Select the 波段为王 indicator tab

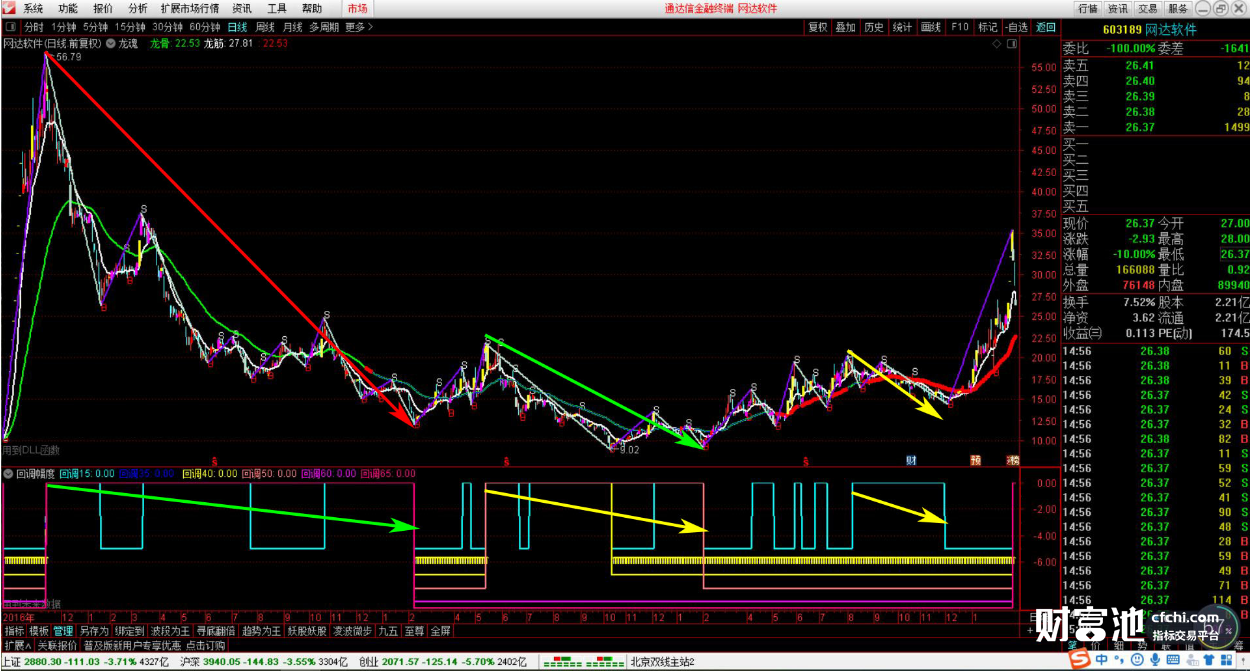click(x=170, y=631)
